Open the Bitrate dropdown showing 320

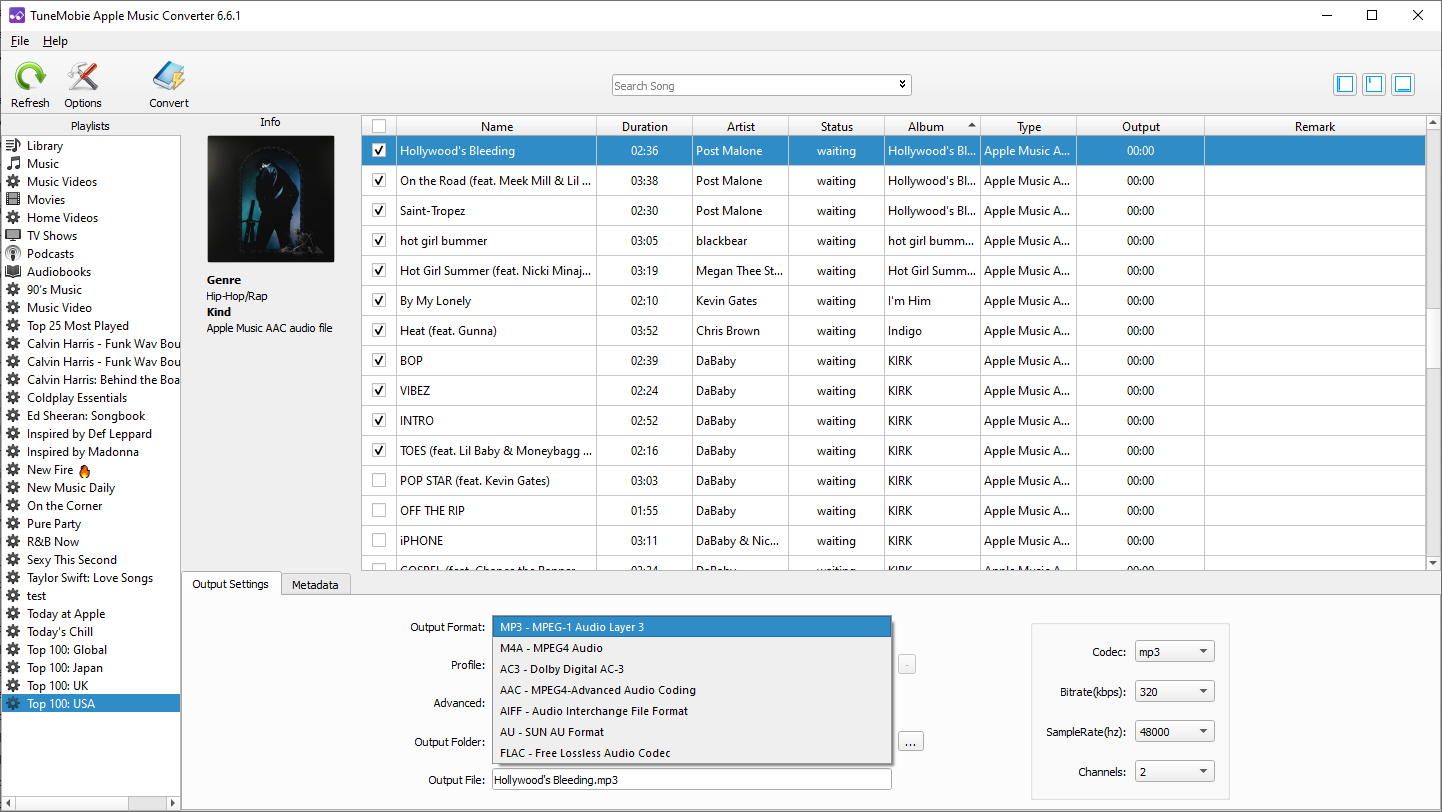[1174, 692]
